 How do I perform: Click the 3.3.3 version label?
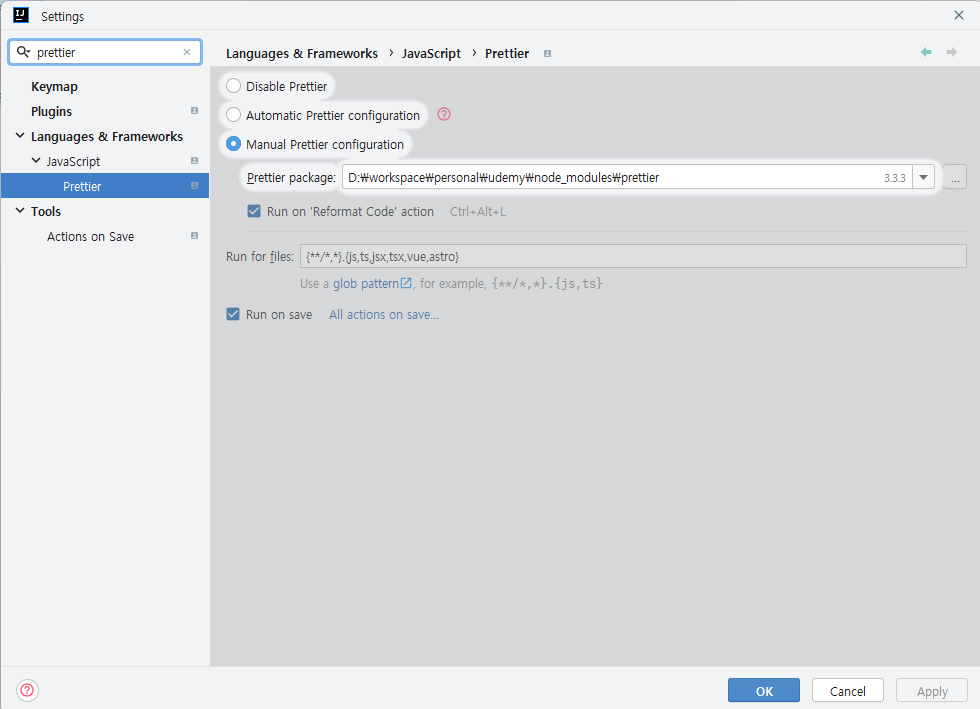894,178
